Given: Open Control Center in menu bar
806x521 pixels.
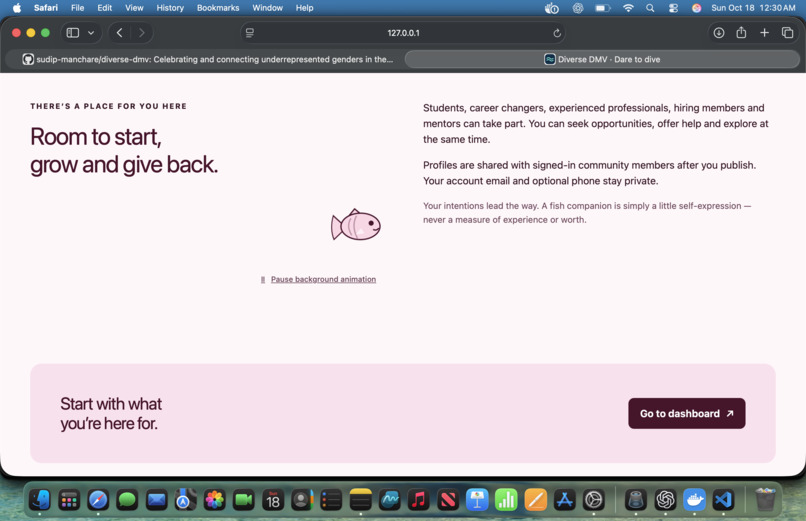Looking at the screenshot, I should click(673, 8).
